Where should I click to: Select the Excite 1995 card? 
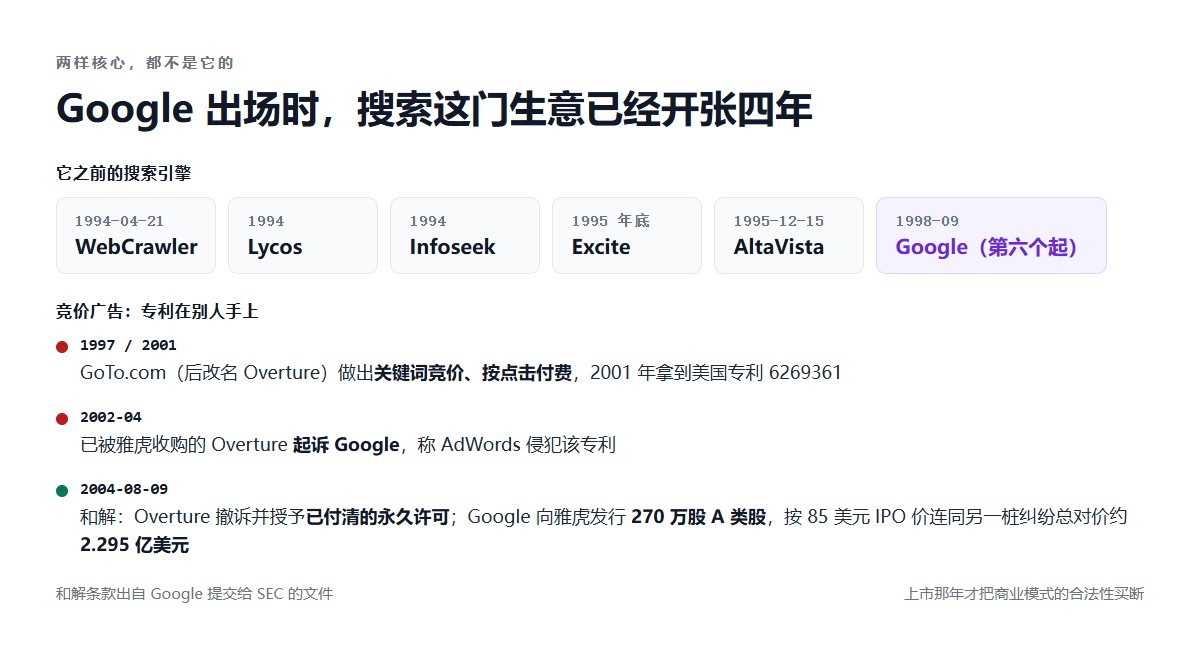click(x=627, y=235)
